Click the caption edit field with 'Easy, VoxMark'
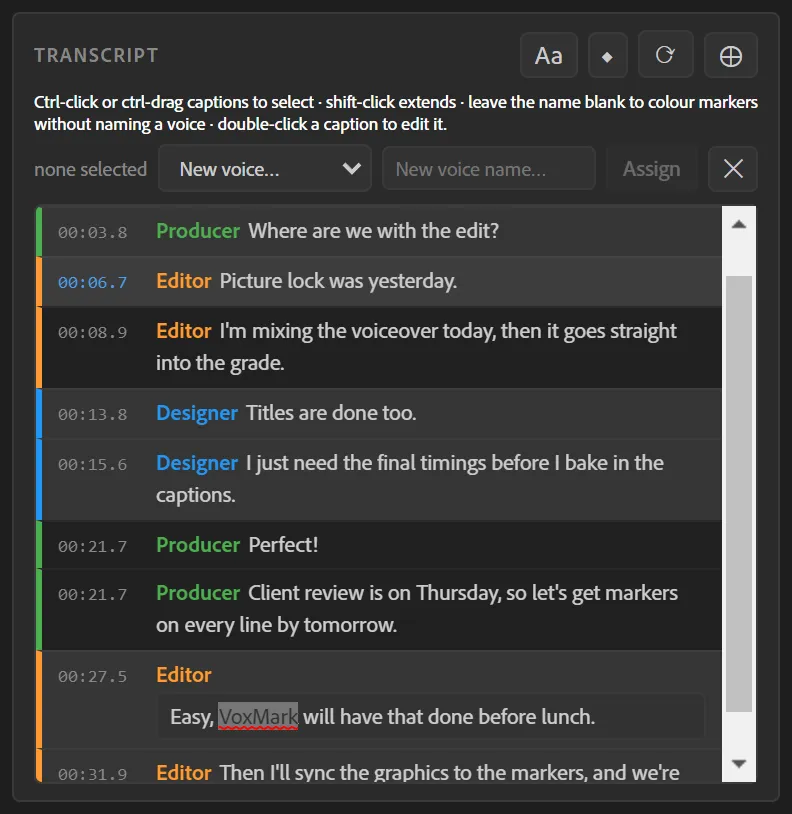 click(431, 716)
